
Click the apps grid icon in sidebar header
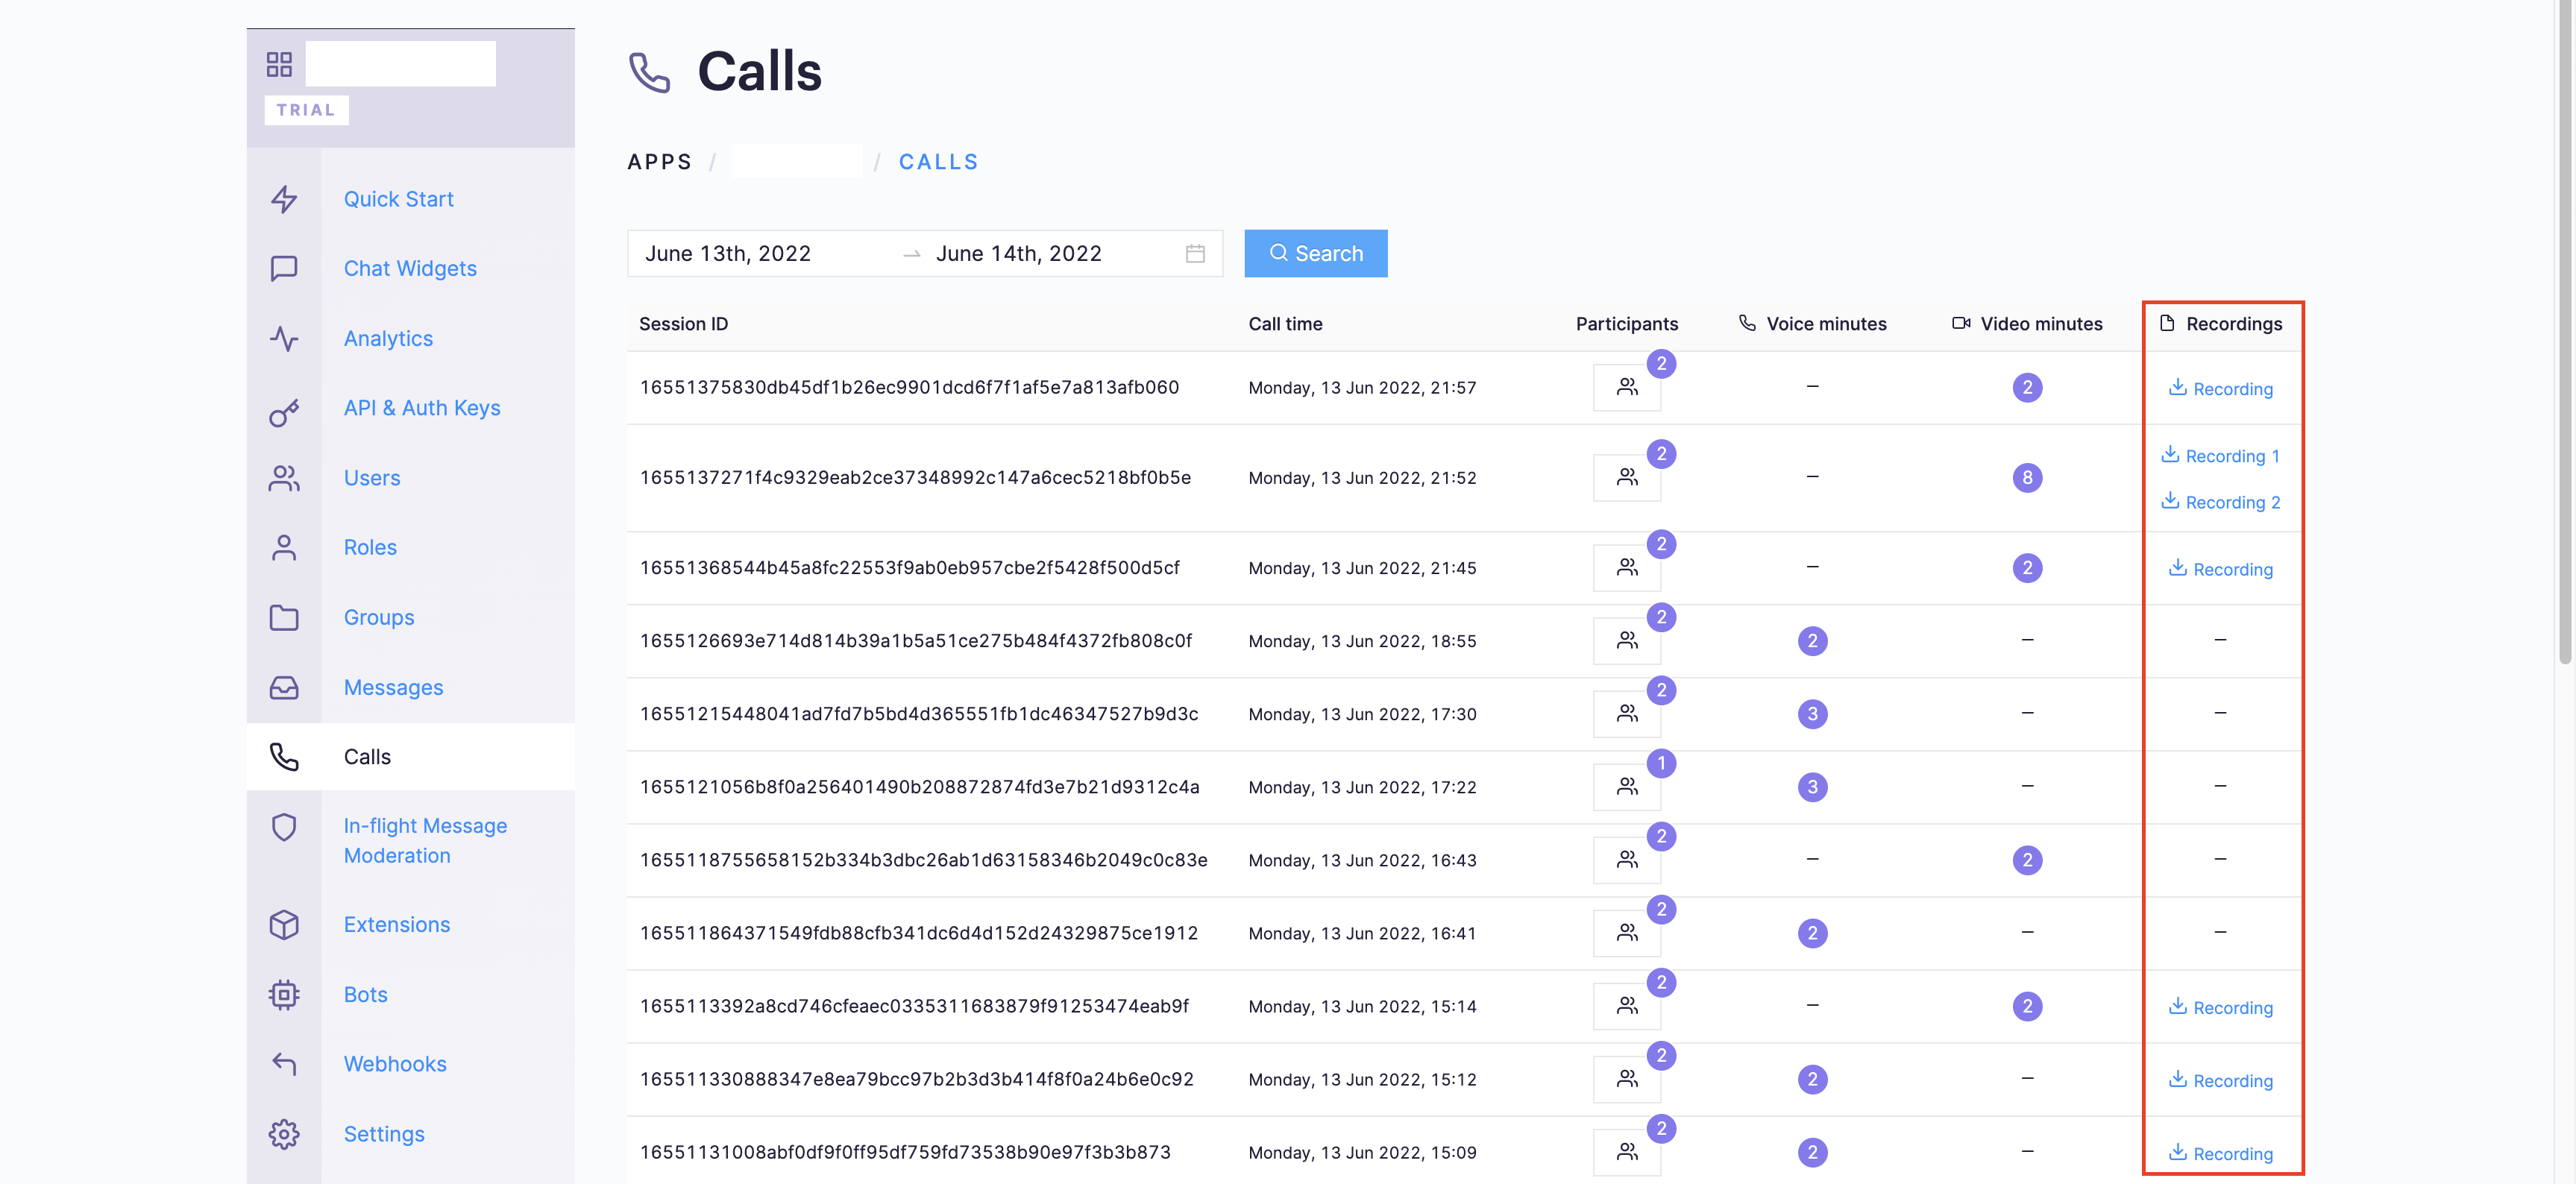(x=279, y=64)
